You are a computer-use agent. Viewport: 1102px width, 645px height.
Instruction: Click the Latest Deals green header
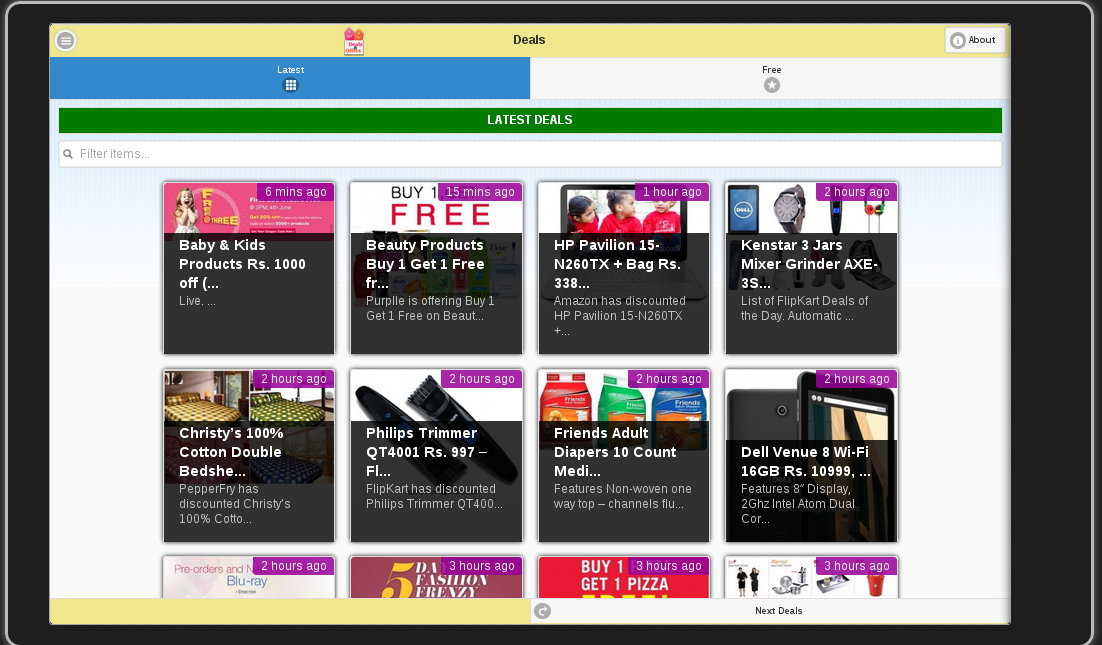(530, 120)
